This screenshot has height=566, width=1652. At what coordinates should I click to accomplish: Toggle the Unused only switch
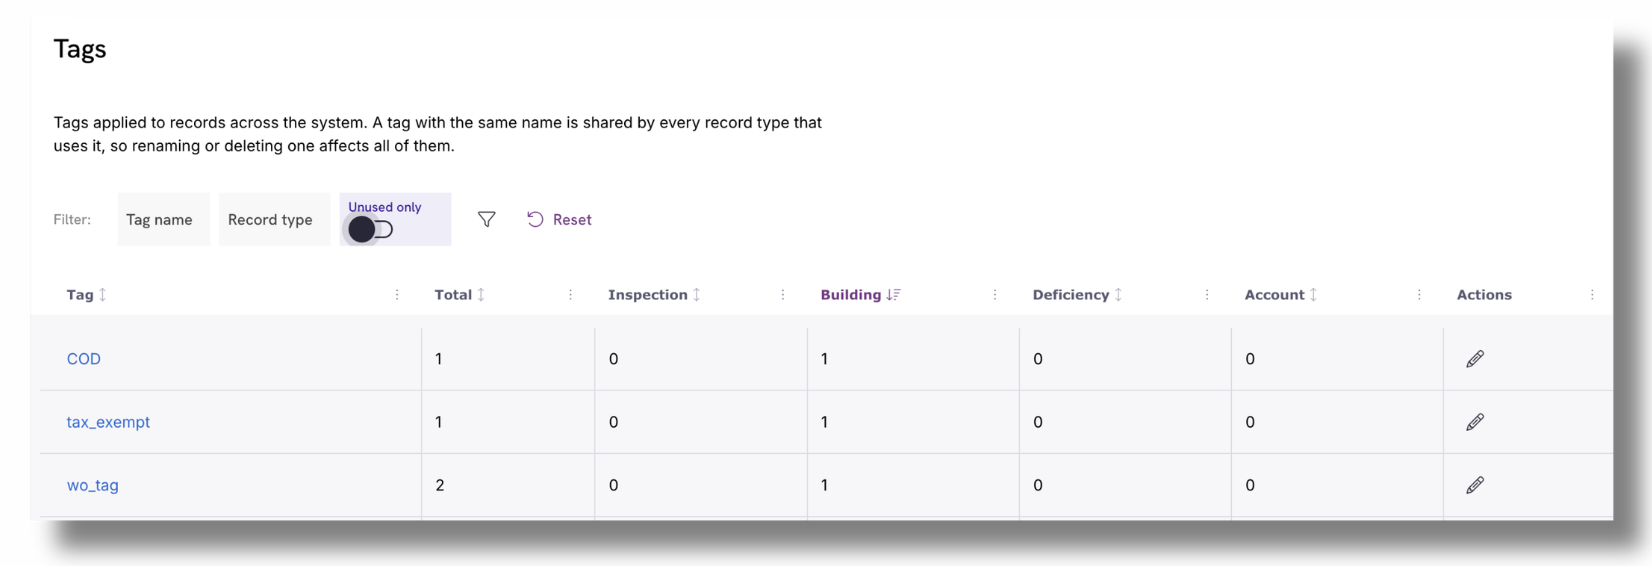point(371,230)
